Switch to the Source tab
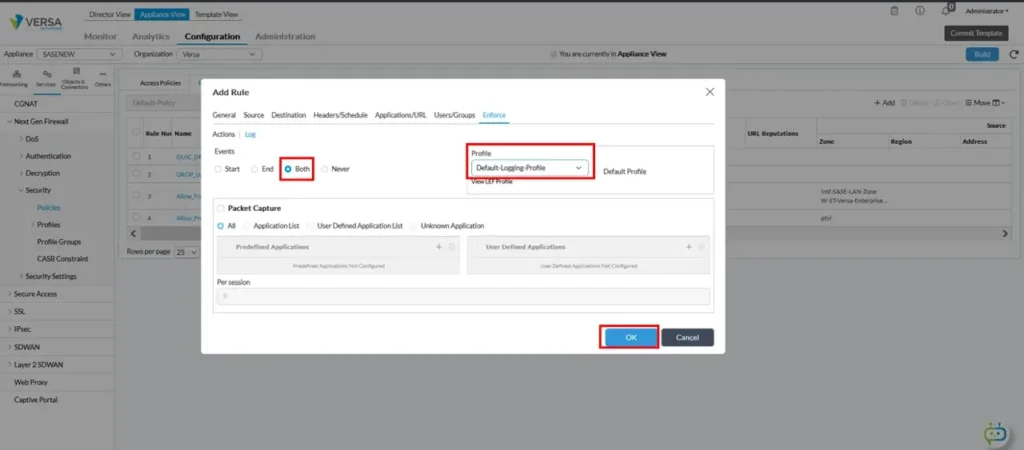Viewport: 1024px width, 450px height. (x=254, y=115)
